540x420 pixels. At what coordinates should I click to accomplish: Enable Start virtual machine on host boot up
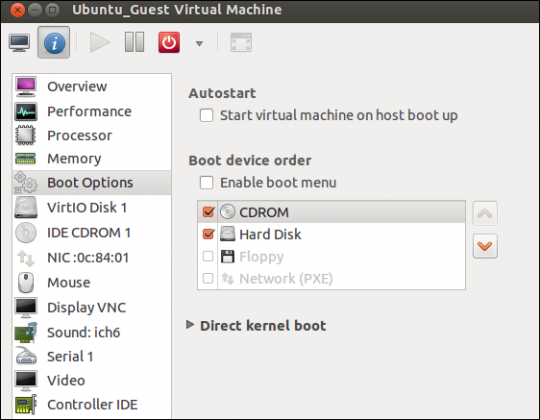point(207,115)
